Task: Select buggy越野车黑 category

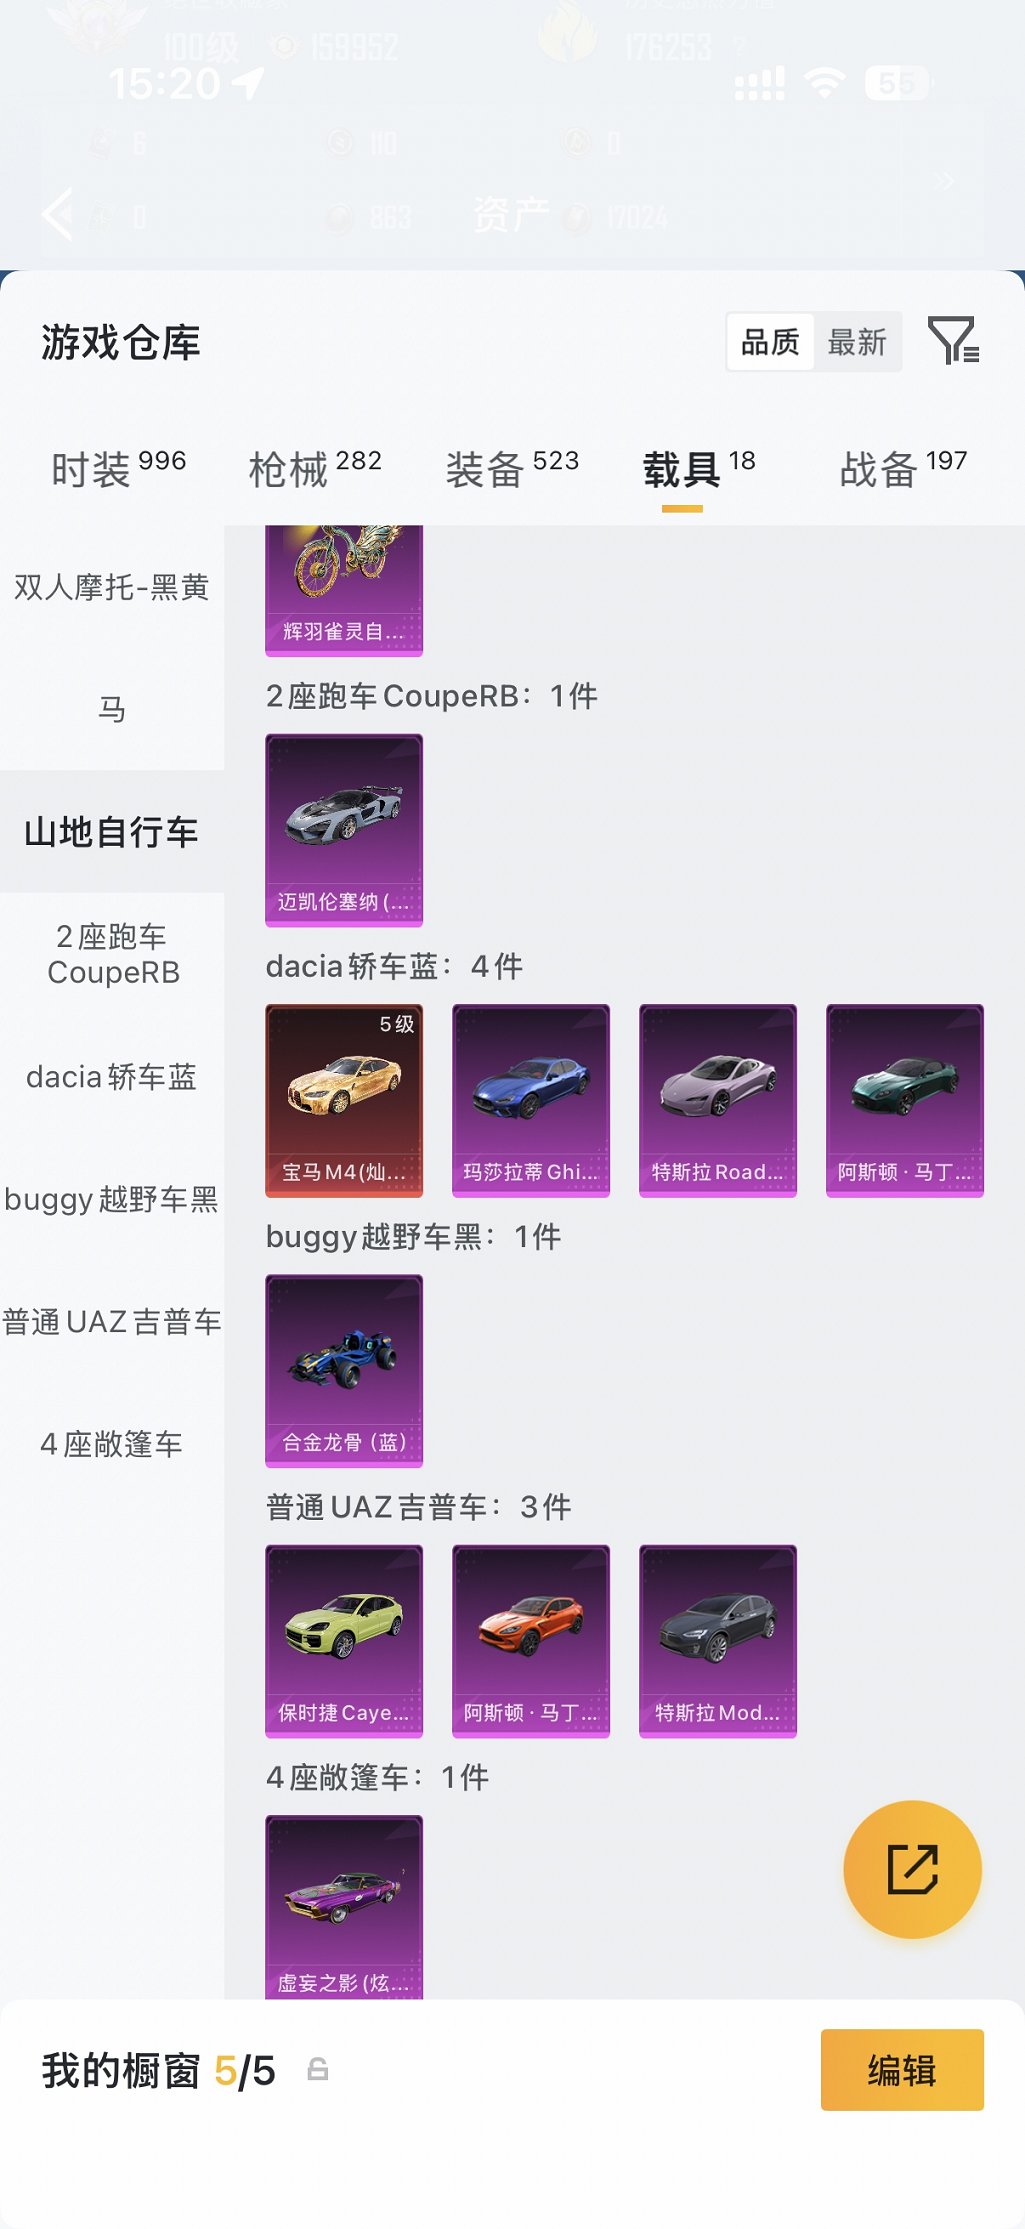Action: click(x=112, y=1199)
